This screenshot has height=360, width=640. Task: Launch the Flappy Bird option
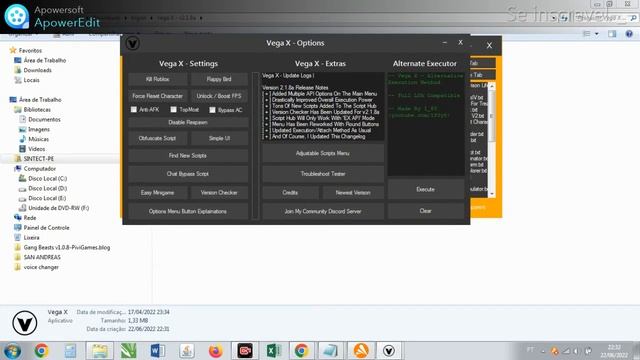(x=219, y=79)
